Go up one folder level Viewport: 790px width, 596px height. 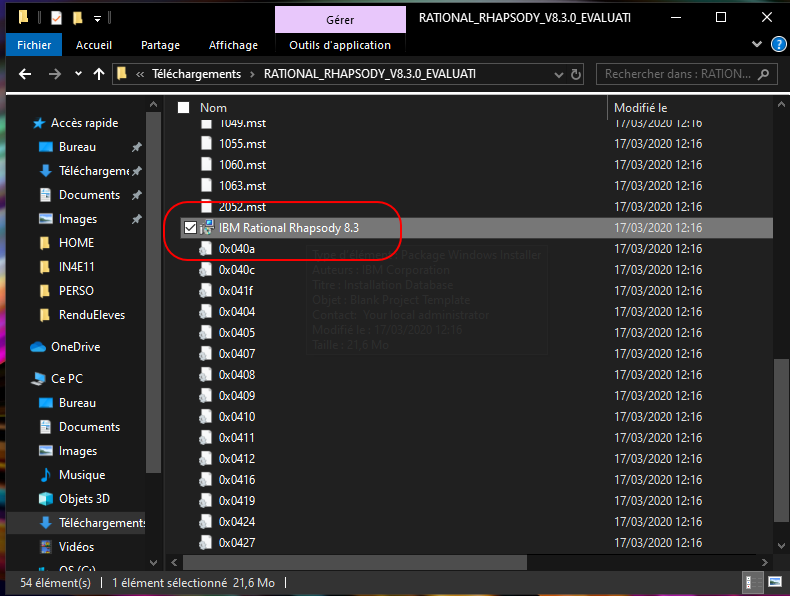[x=99, y=74]
